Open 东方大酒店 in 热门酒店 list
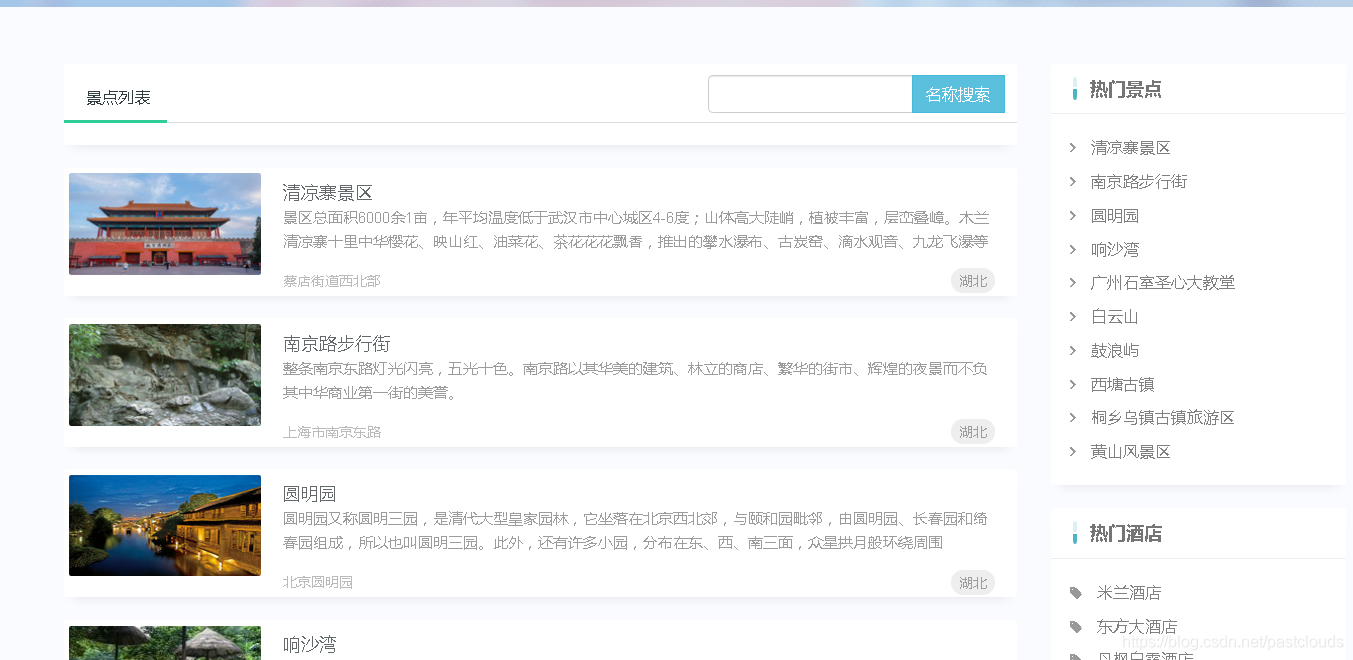 (x=1137, y=627)
